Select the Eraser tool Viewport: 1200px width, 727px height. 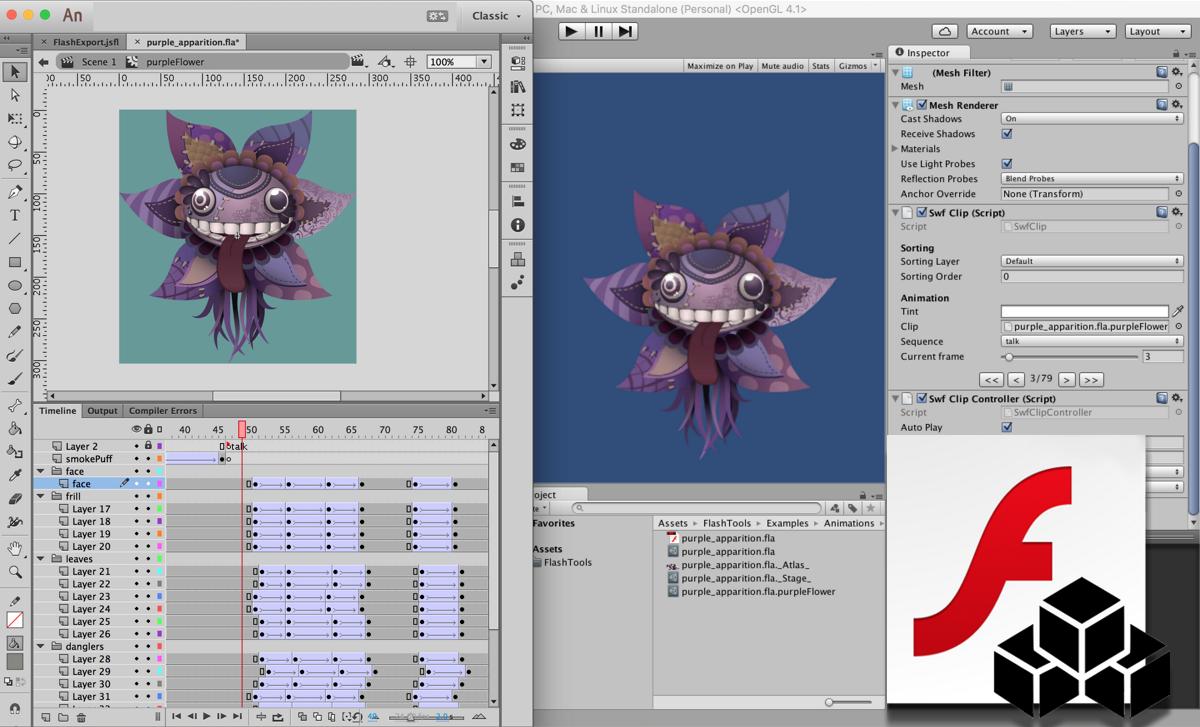[x=15, y=498]
